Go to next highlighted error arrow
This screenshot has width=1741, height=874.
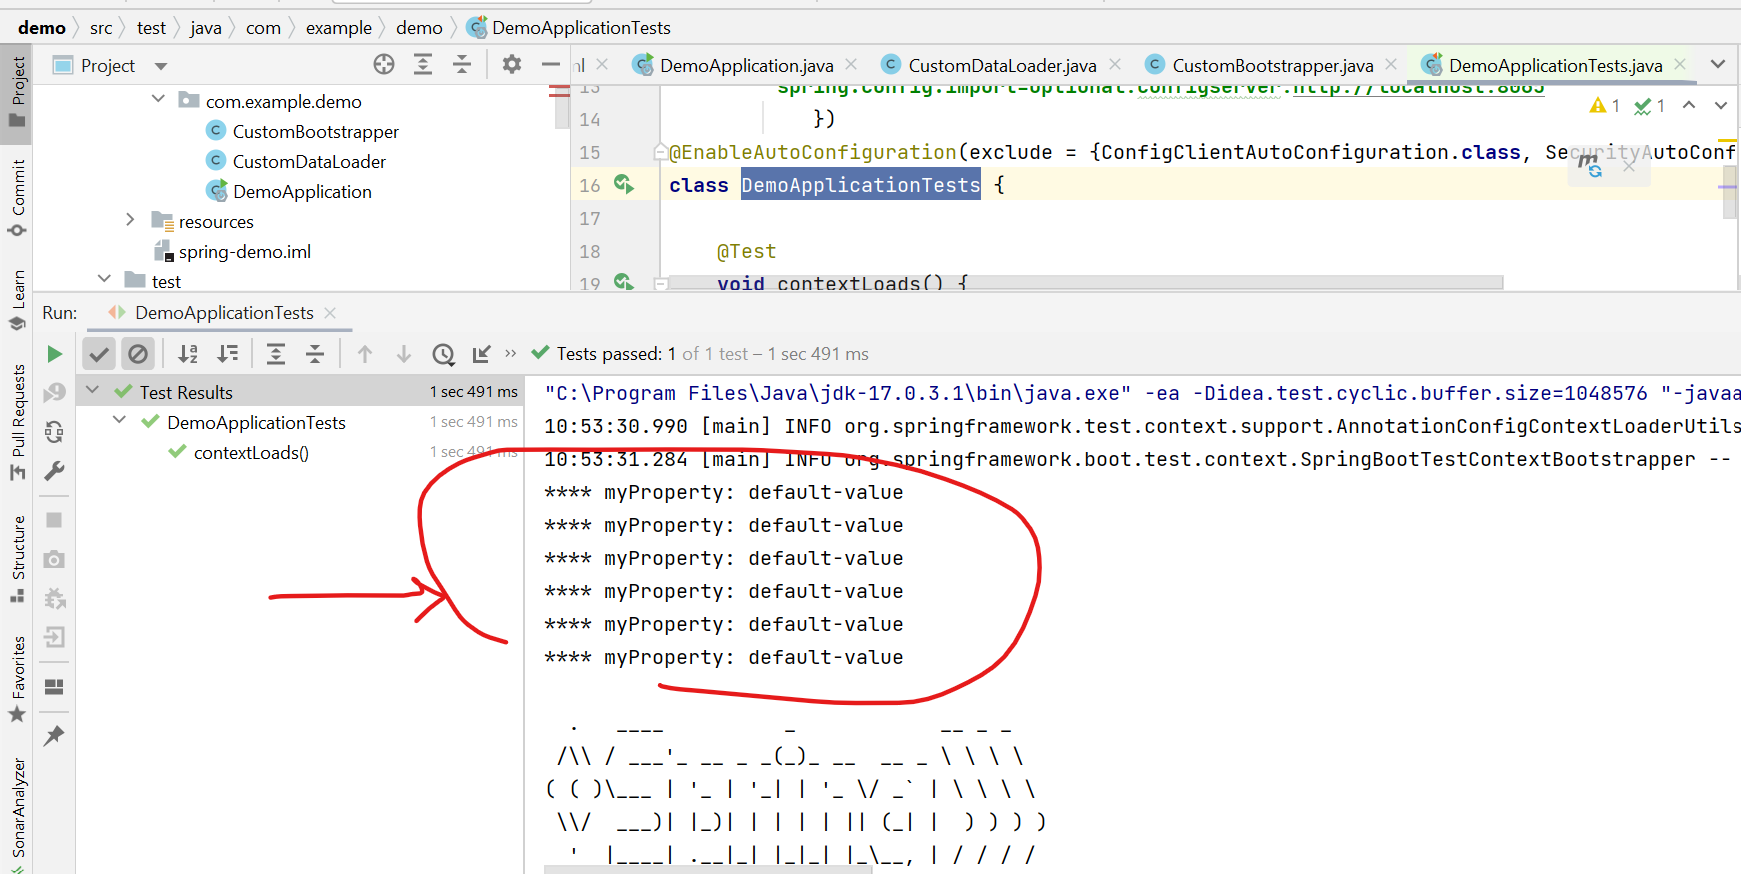1721,105
